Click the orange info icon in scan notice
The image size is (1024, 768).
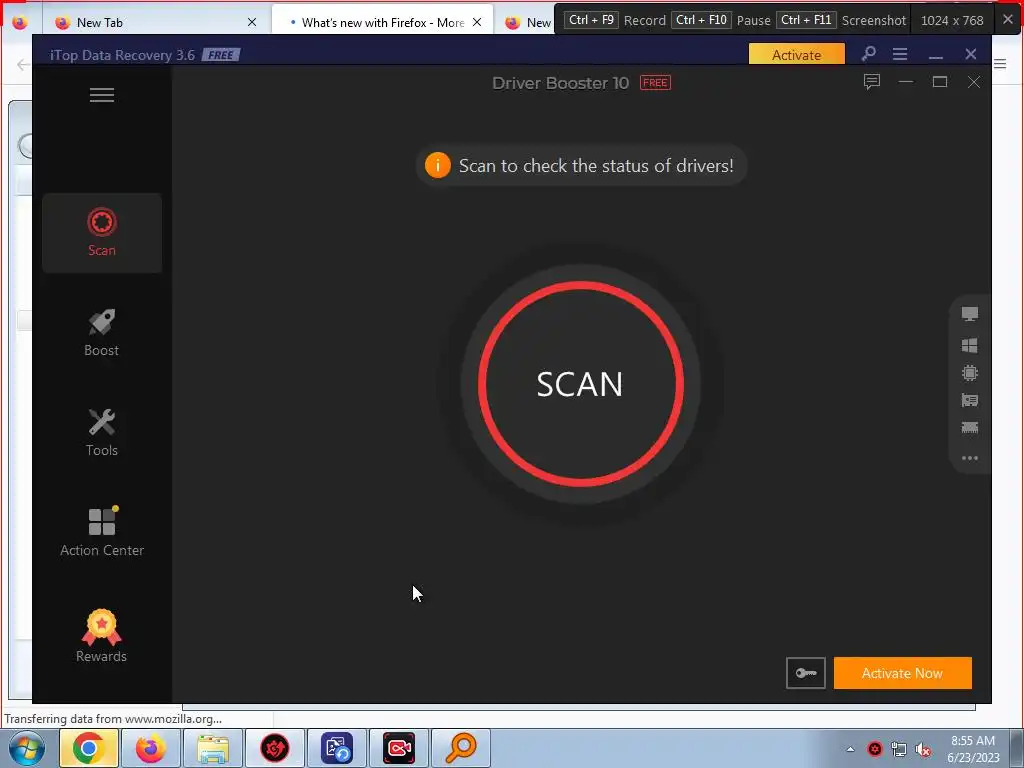438,165
